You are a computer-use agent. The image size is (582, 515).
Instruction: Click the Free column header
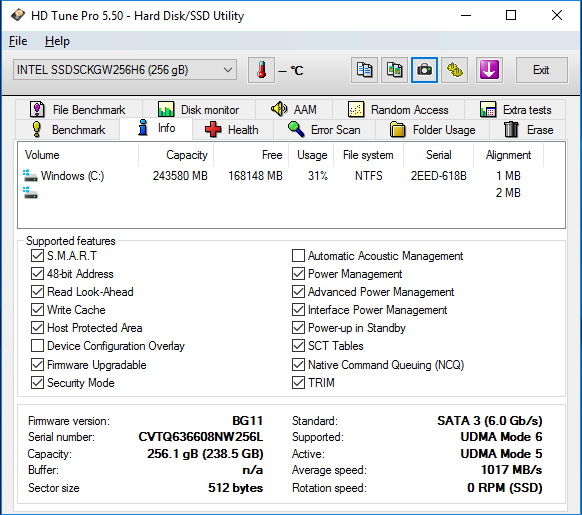[x=251, y=155]
